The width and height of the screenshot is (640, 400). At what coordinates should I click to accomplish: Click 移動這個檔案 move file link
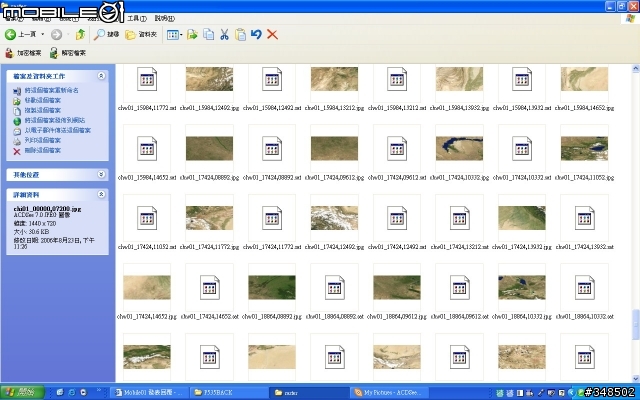[43, 100]
